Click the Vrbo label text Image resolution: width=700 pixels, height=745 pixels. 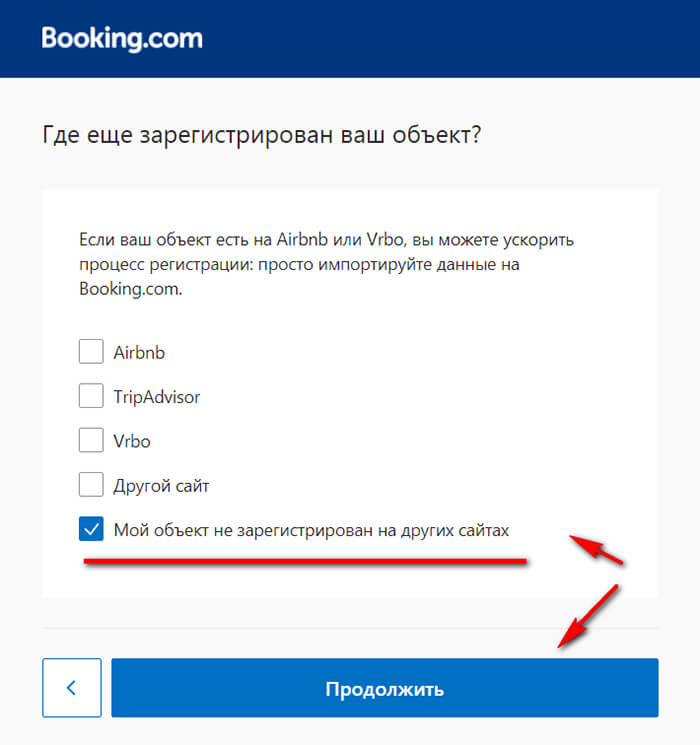(x=132, y=441)
